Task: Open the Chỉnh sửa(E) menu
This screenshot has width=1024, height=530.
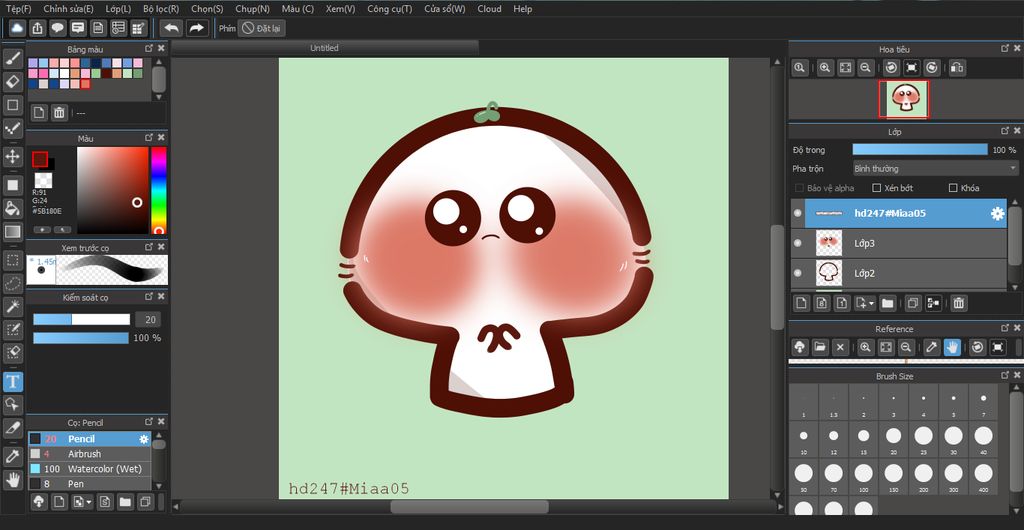Action: point(69,8)
